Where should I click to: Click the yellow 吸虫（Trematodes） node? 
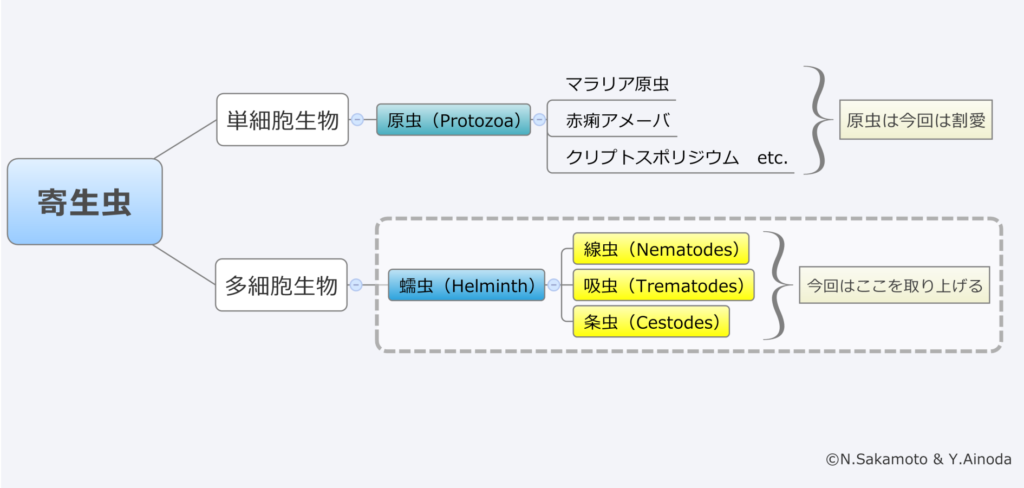(x=663, y=286)
